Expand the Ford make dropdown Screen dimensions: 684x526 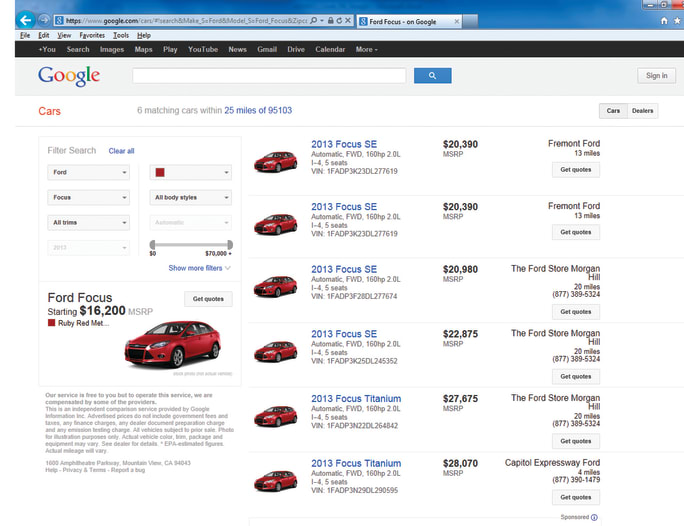coord(89,172)
